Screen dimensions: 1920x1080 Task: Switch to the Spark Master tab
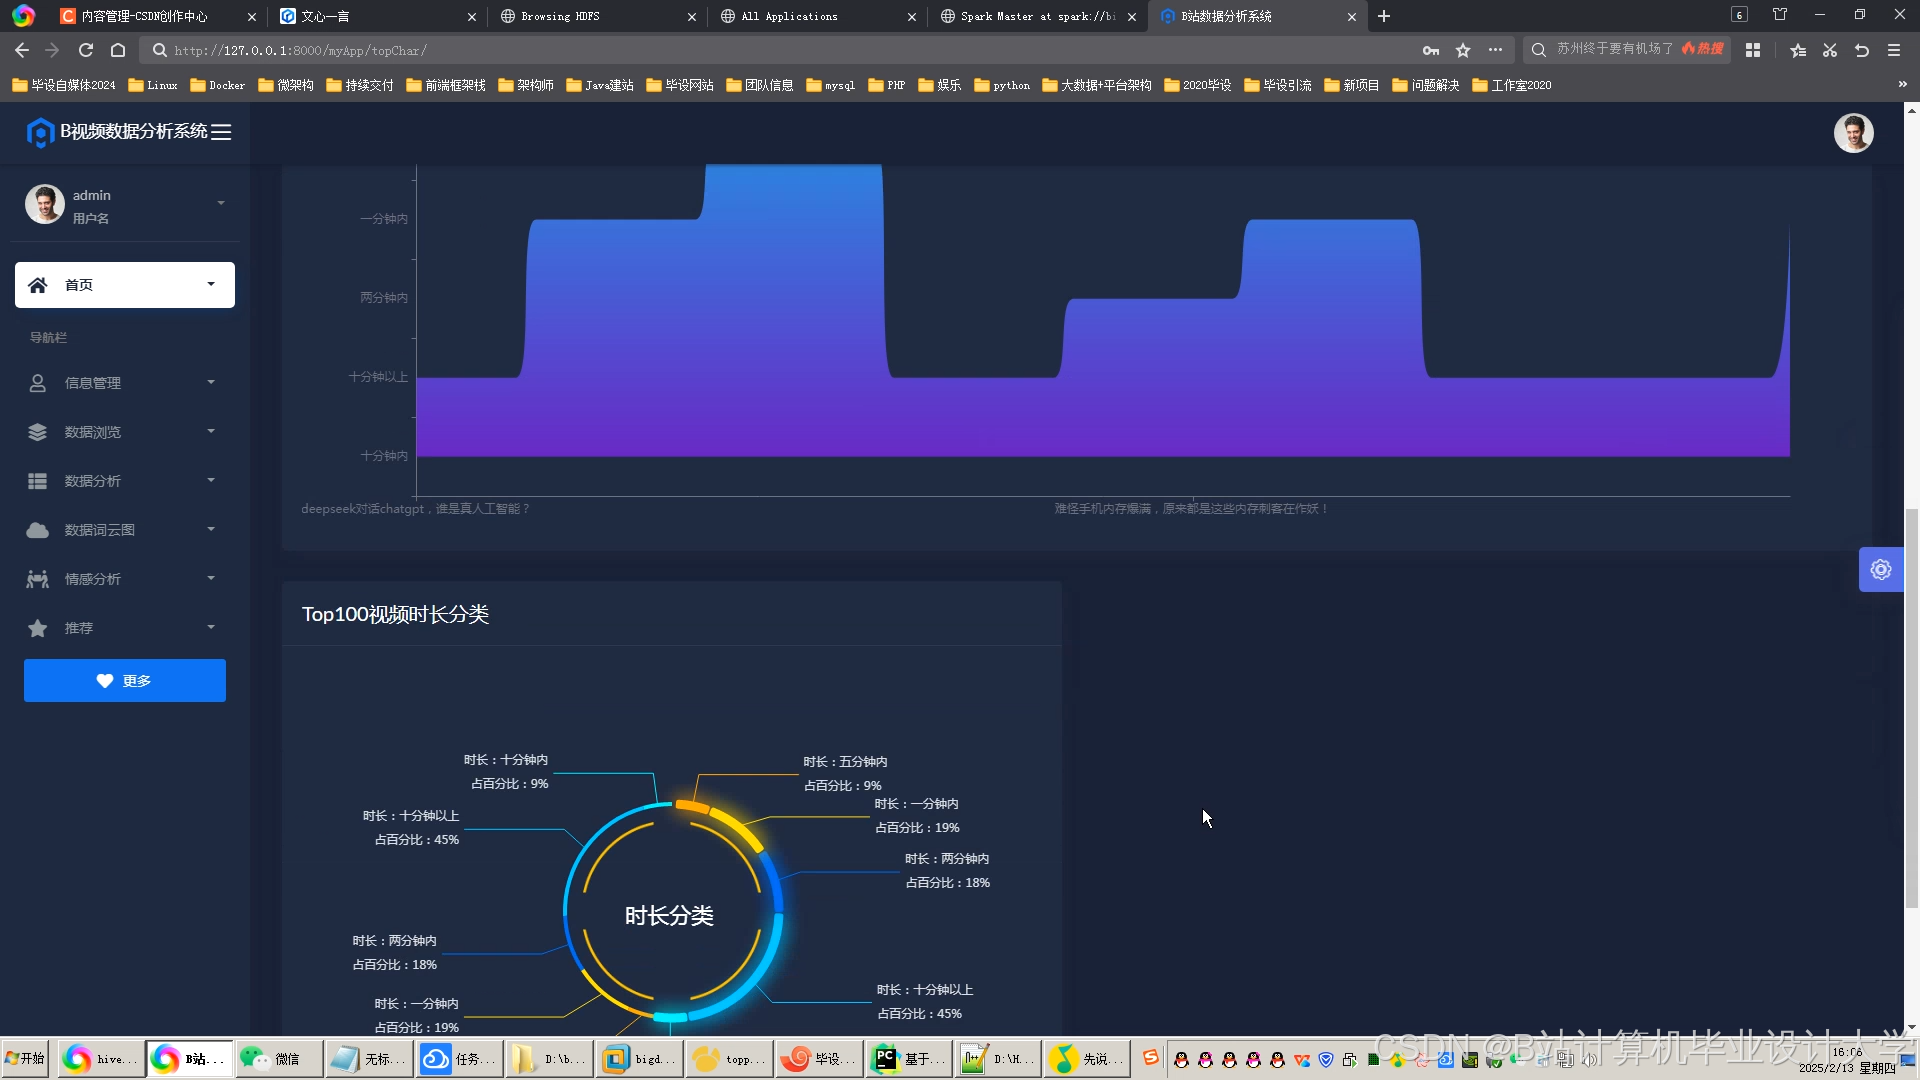coord(1030,16)
